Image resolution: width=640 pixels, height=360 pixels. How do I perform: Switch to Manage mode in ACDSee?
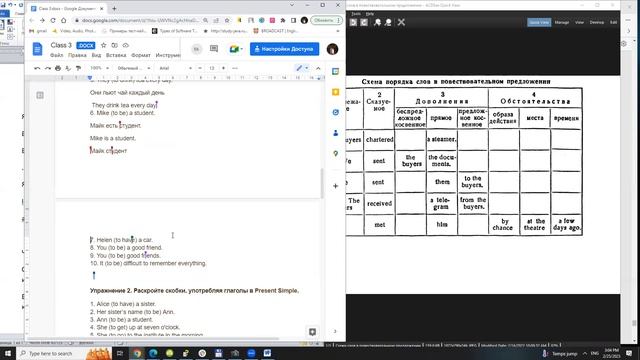[x=562, y=22]
